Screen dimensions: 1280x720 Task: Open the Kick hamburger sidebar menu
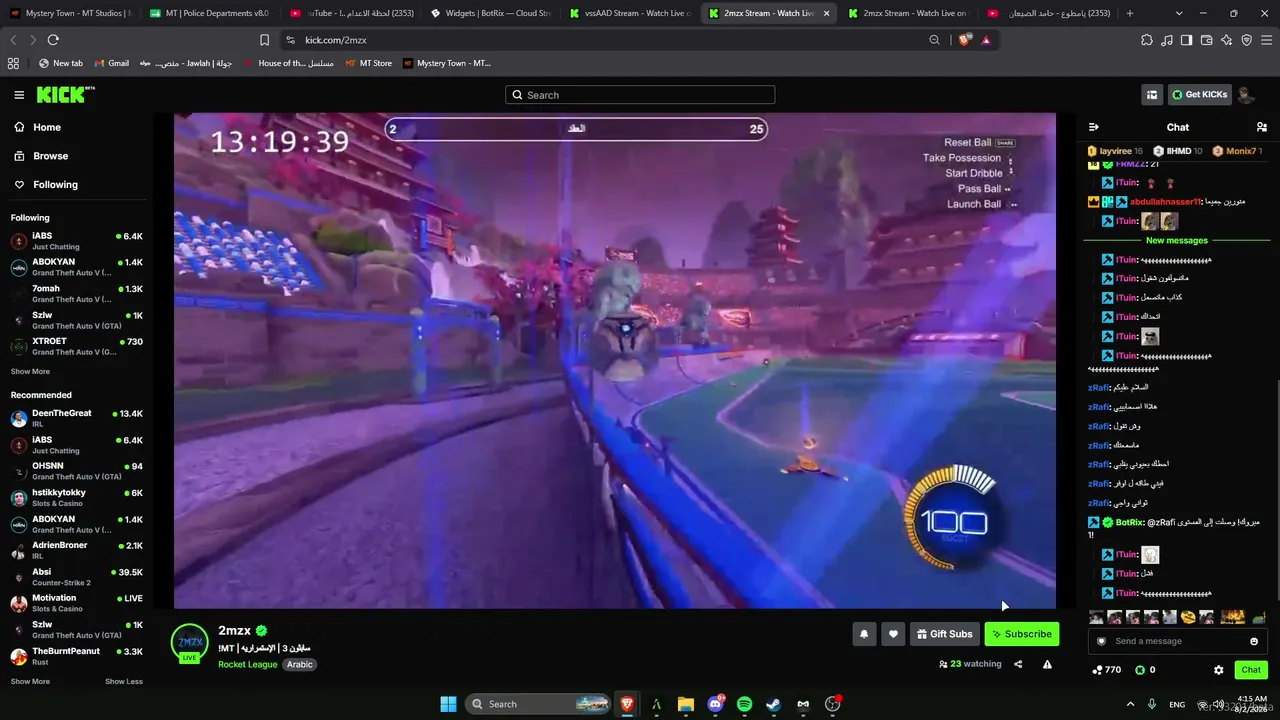tap(19, 95)
